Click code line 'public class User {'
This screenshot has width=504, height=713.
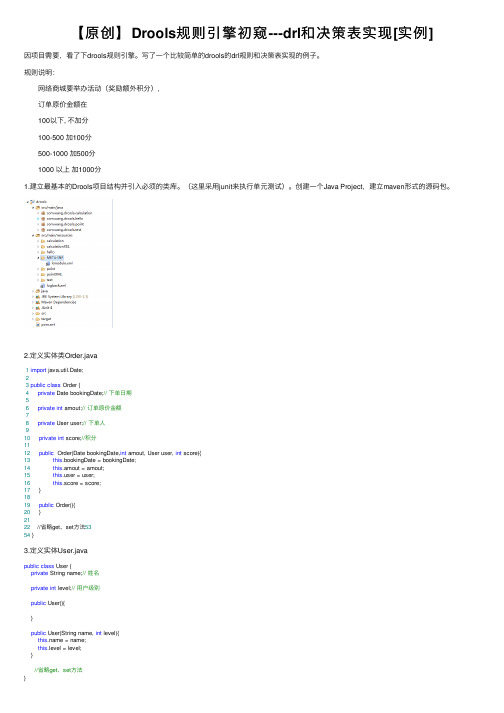point(48,566)
